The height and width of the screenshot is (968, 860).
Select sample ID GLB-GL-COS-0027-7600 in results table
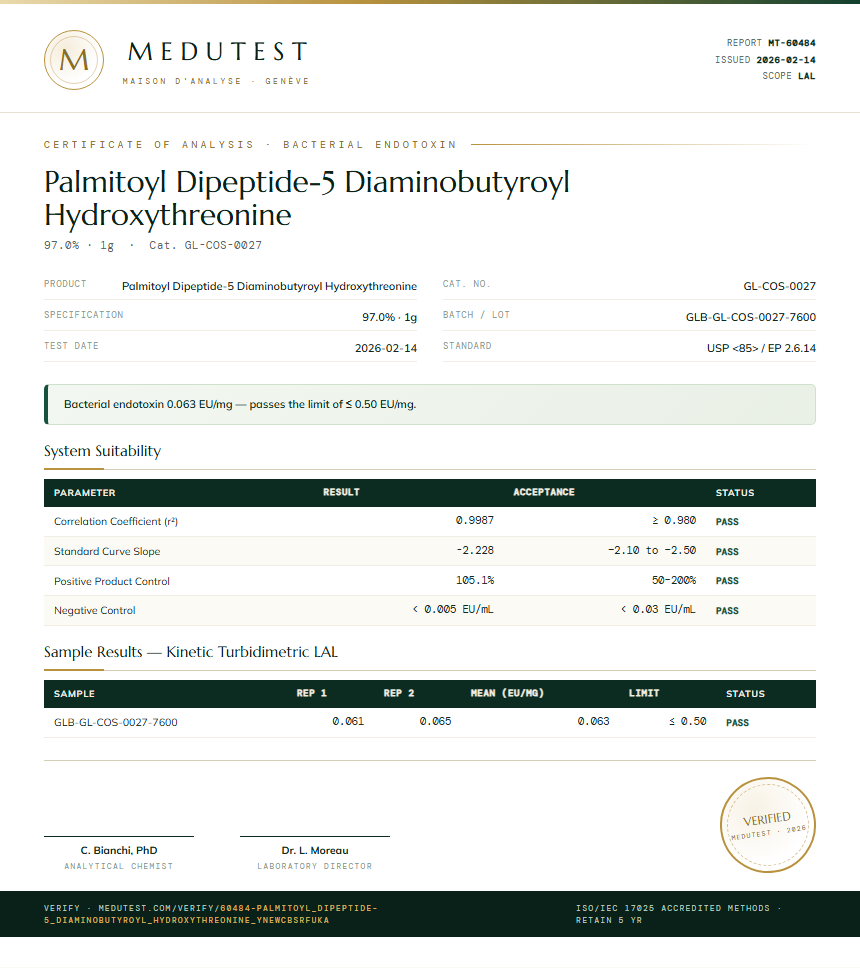tap(115, 722)
